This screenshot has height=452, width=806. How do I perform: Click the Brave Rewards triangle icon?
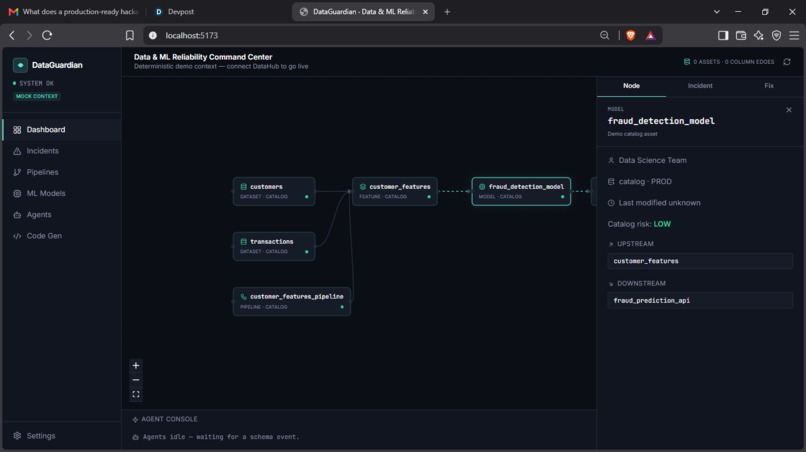pos(651,35)
